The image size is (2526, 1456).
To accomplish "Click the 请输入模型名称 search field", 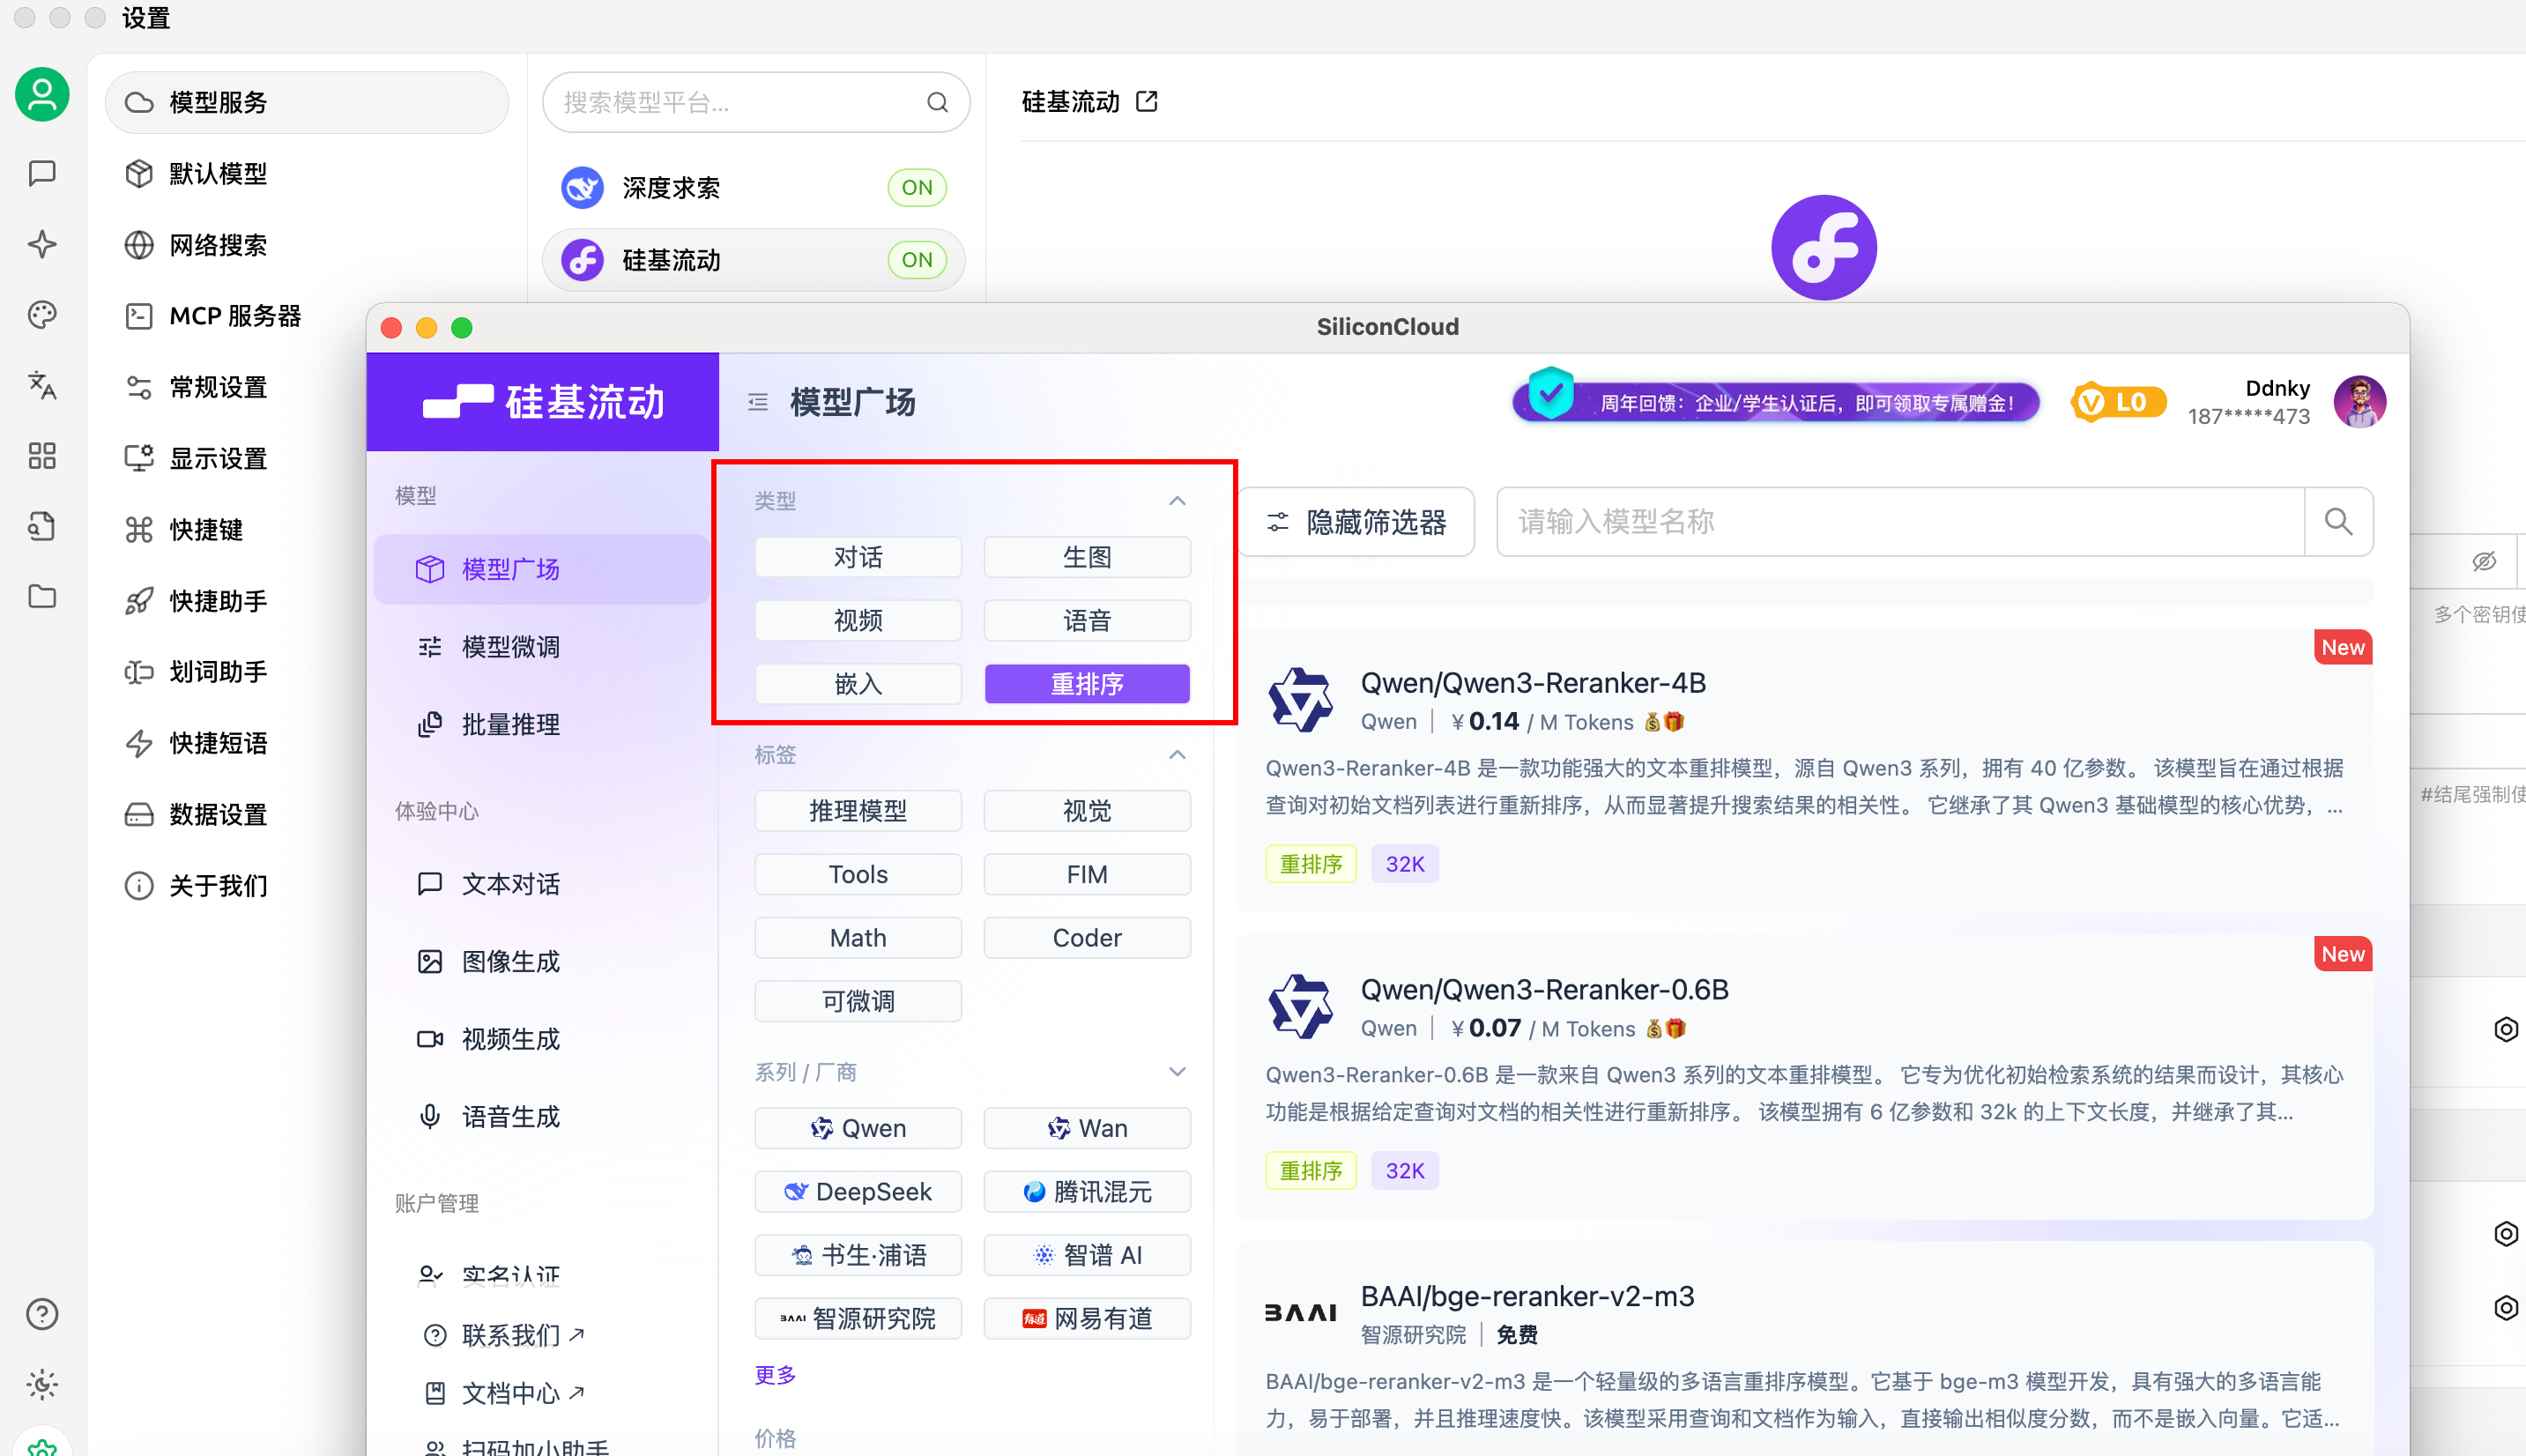I will pos(1900,521).
